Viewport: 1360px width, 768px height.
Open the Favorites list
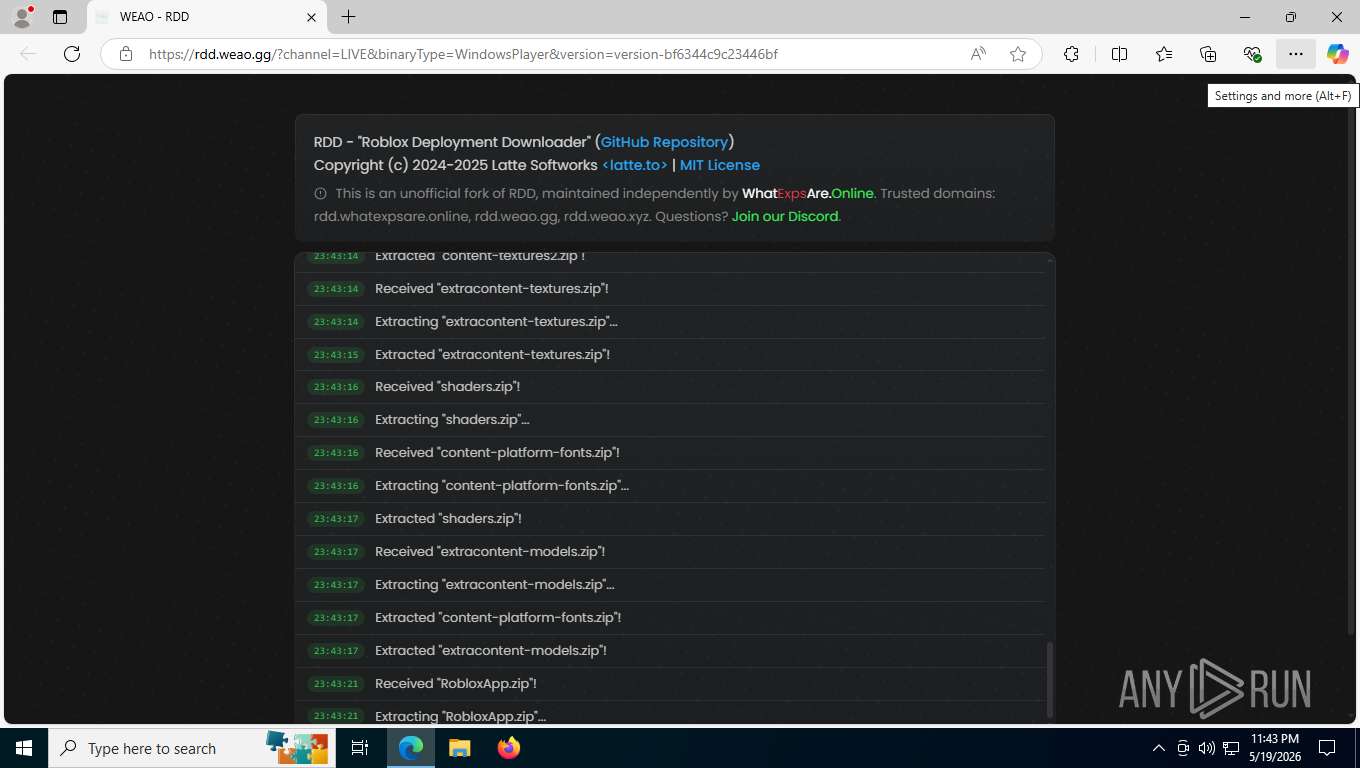(1164, 54)
